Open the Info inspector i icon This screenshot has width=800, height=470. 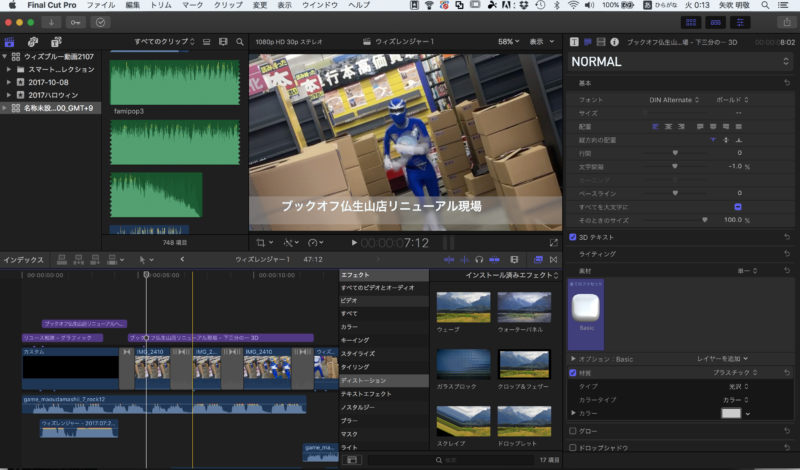pyautogui.click(x=614, y=42)
